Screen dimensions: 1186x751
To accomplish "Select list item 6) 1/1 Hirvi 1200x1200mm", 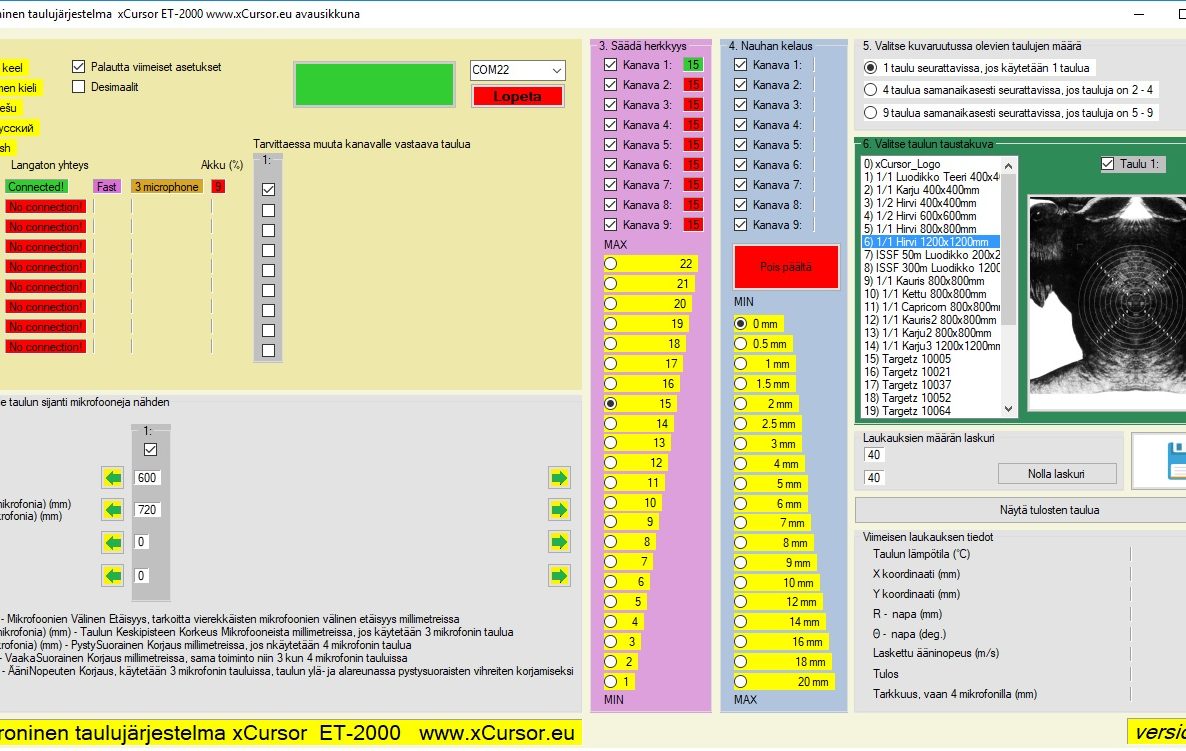I will (931, 242).
